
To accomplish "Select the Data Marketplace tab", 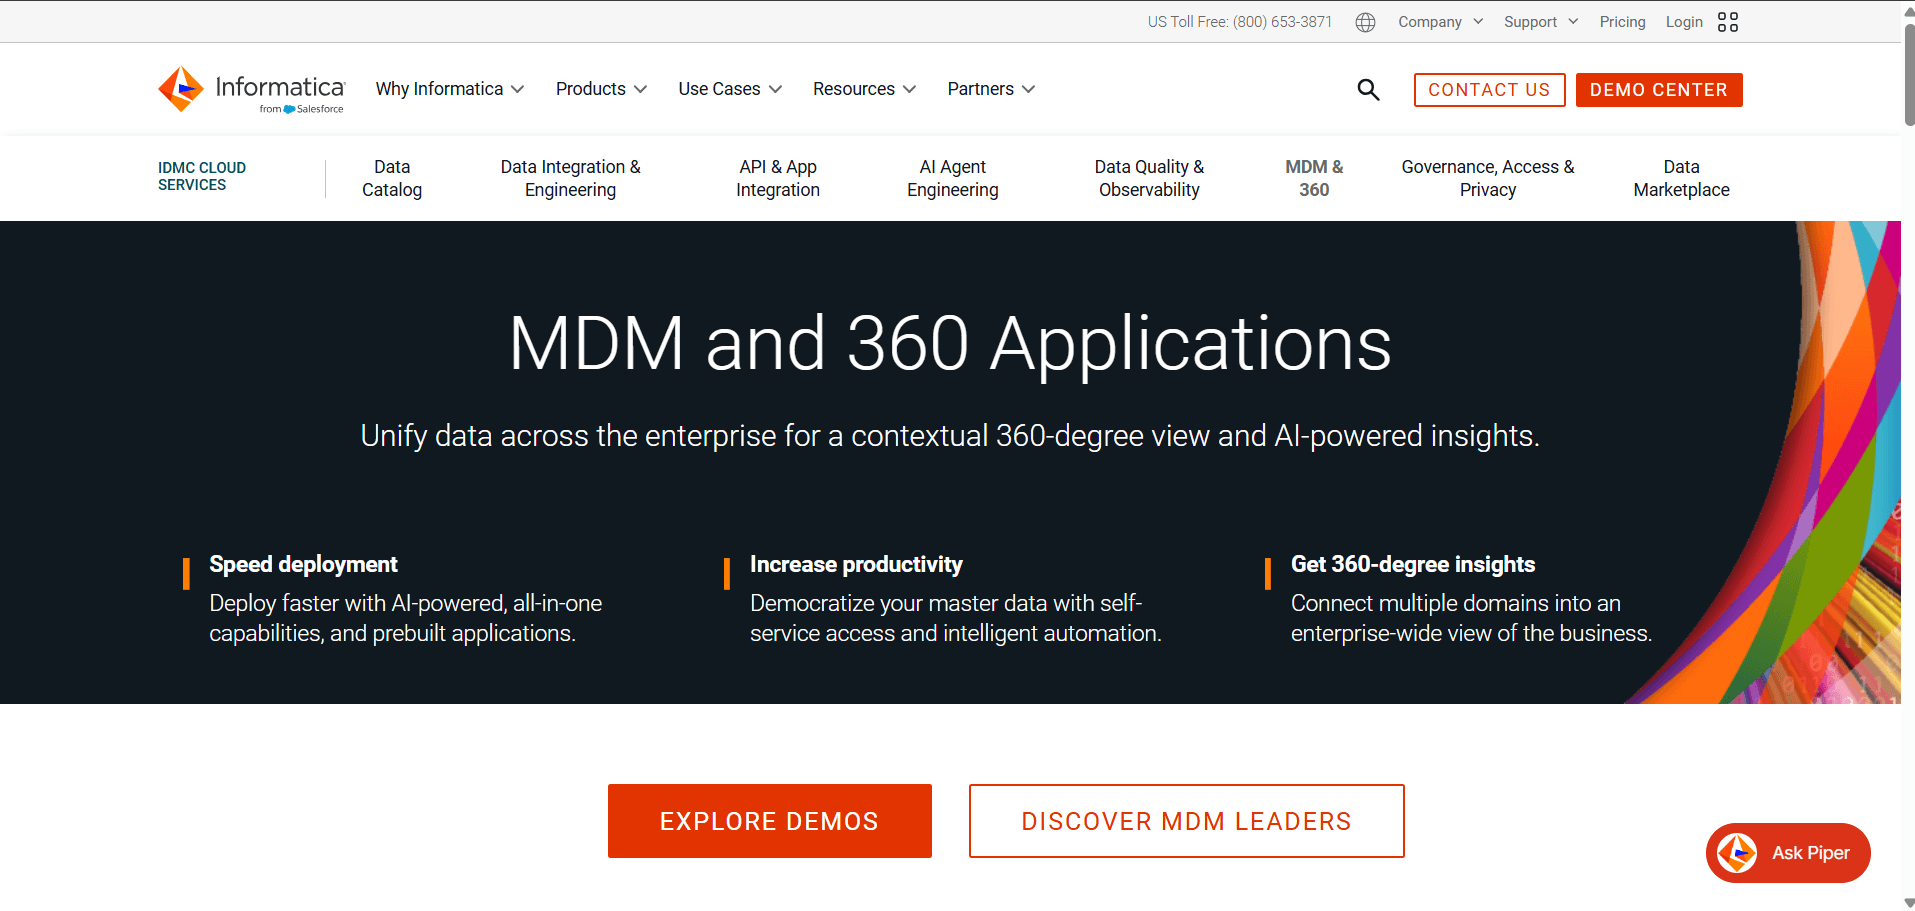I will click(1681, 178).
